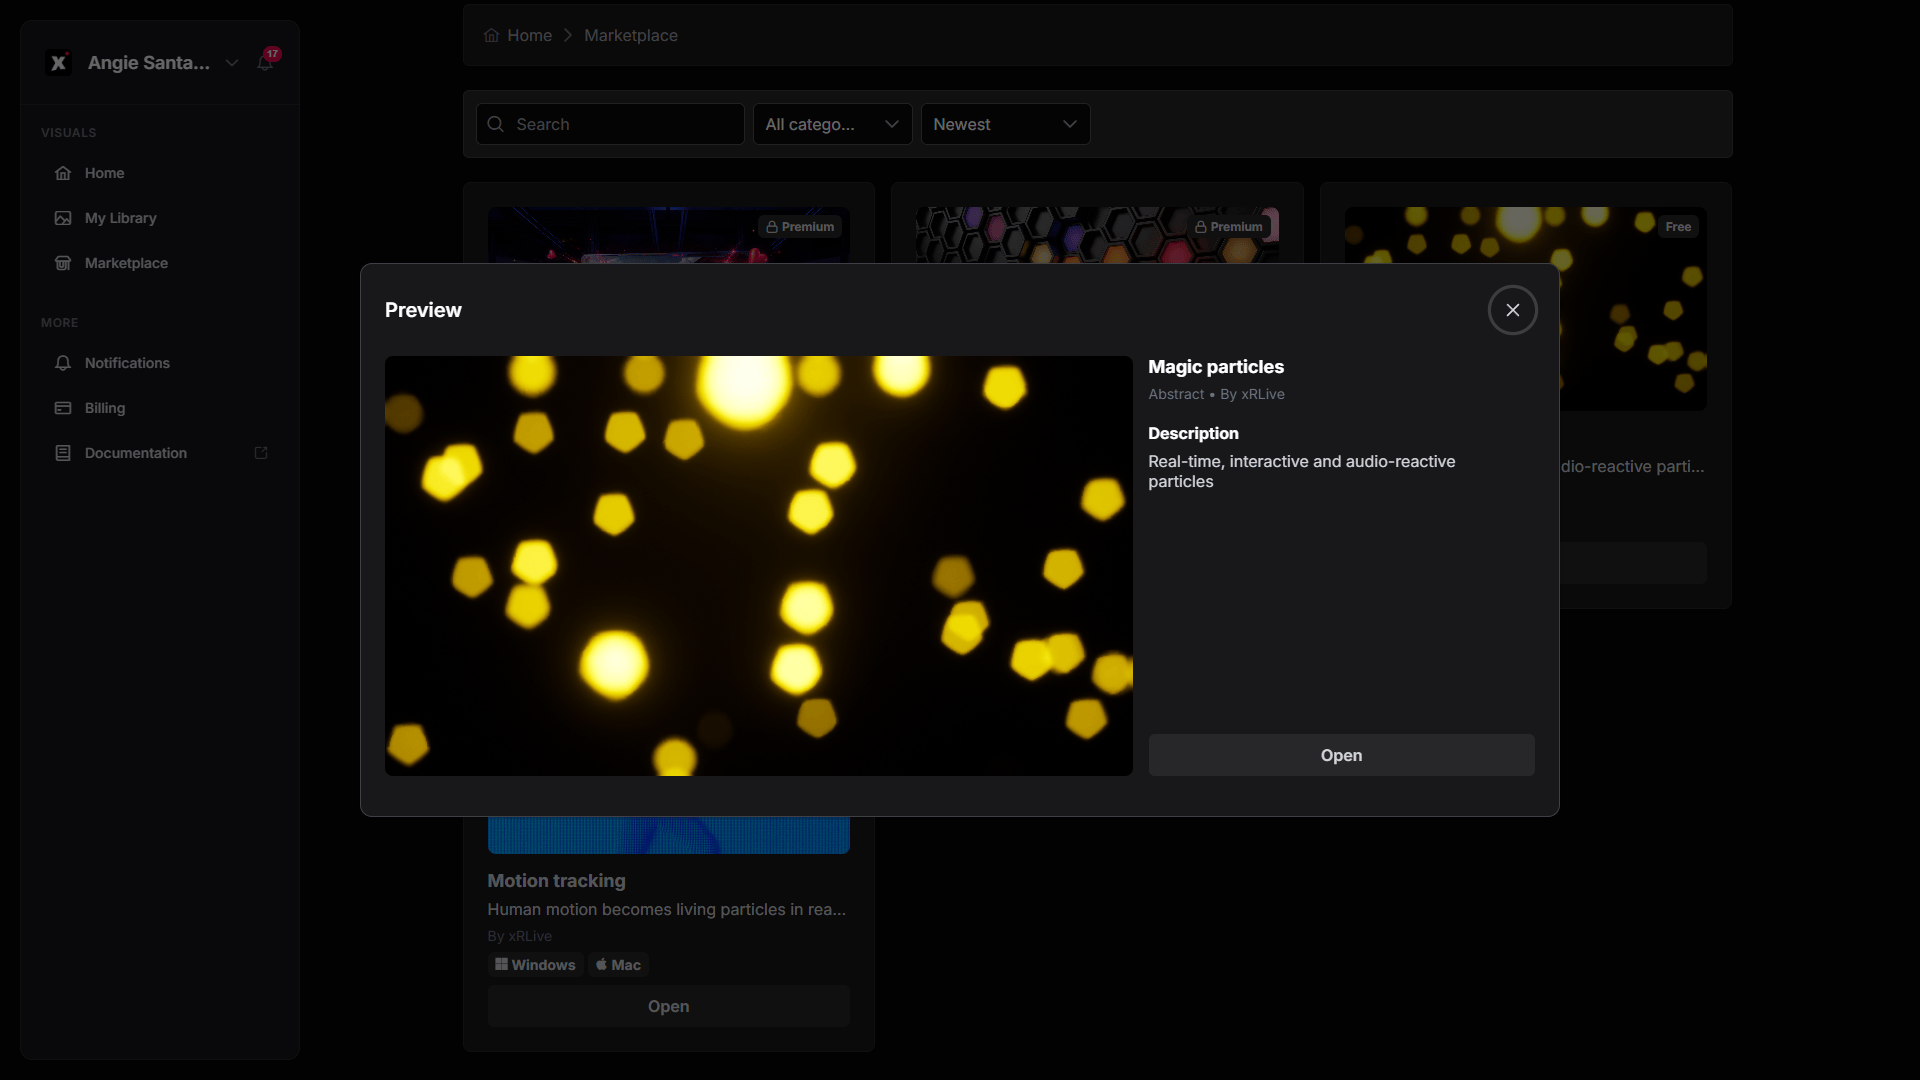Viewport: 1920px width, 1080px height.
Task: Close the Preview dialog
Action: pyautogui.click(x=1512, y=310)
